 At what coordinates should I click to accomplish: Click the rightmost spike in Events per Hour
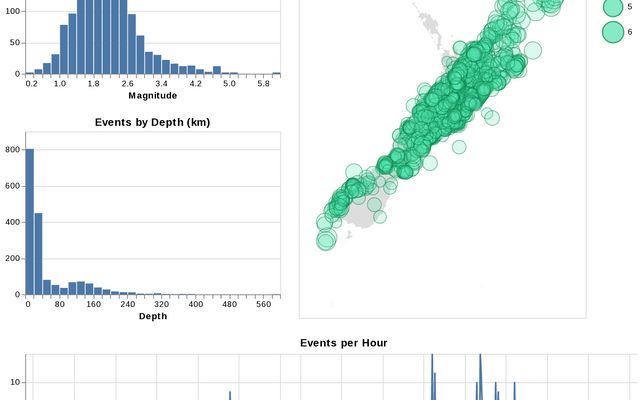click(515, 391)
